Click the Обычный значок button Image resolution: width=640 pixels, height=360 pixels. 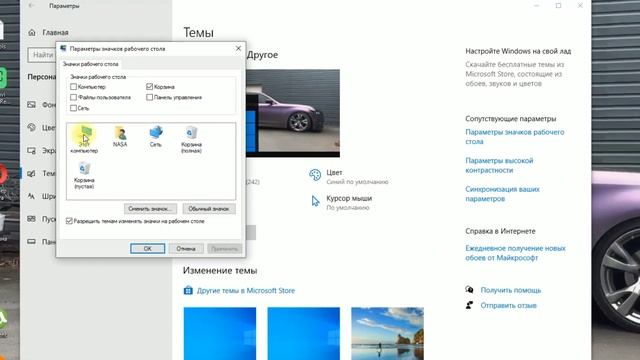point(209,209)
